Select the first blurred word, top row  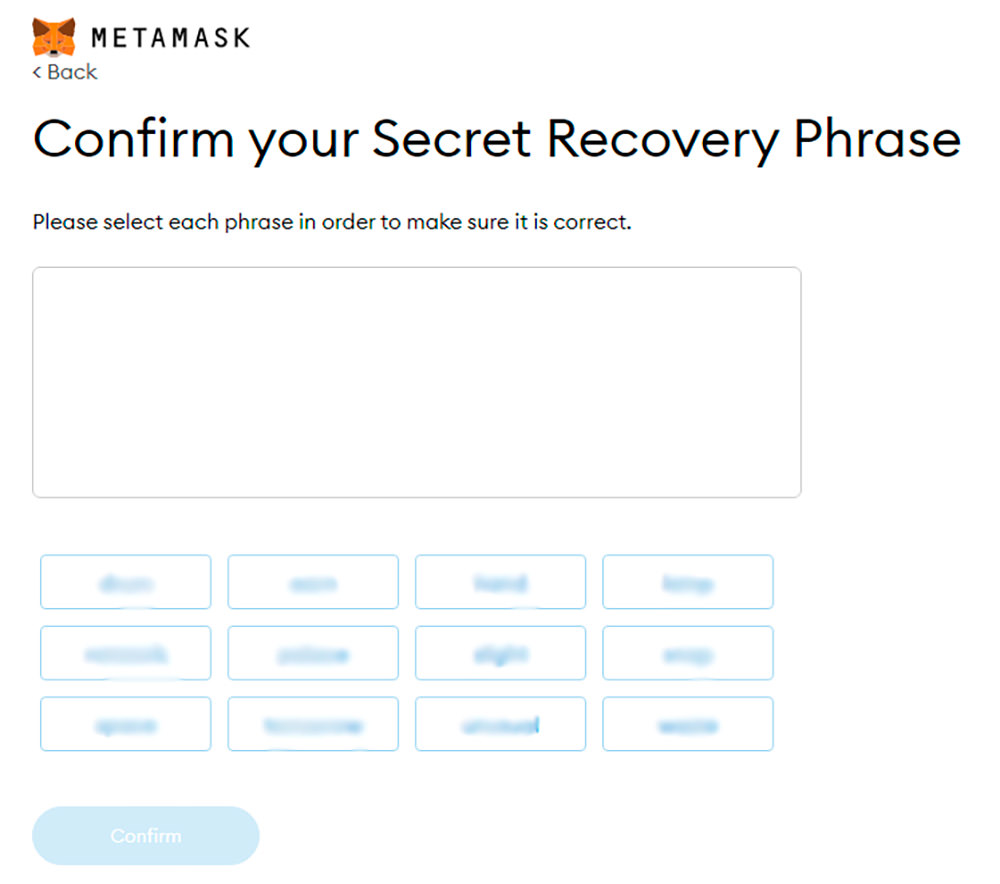[126, 582]
